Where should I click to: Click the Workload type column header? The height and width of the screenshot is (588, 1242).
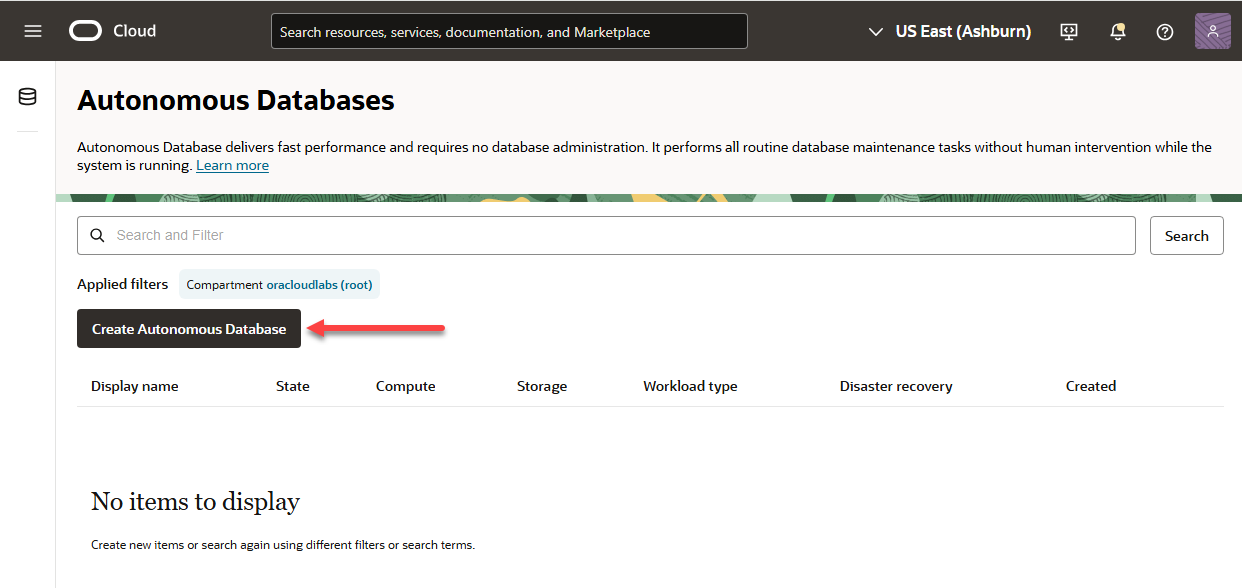(x=690, y=386)
